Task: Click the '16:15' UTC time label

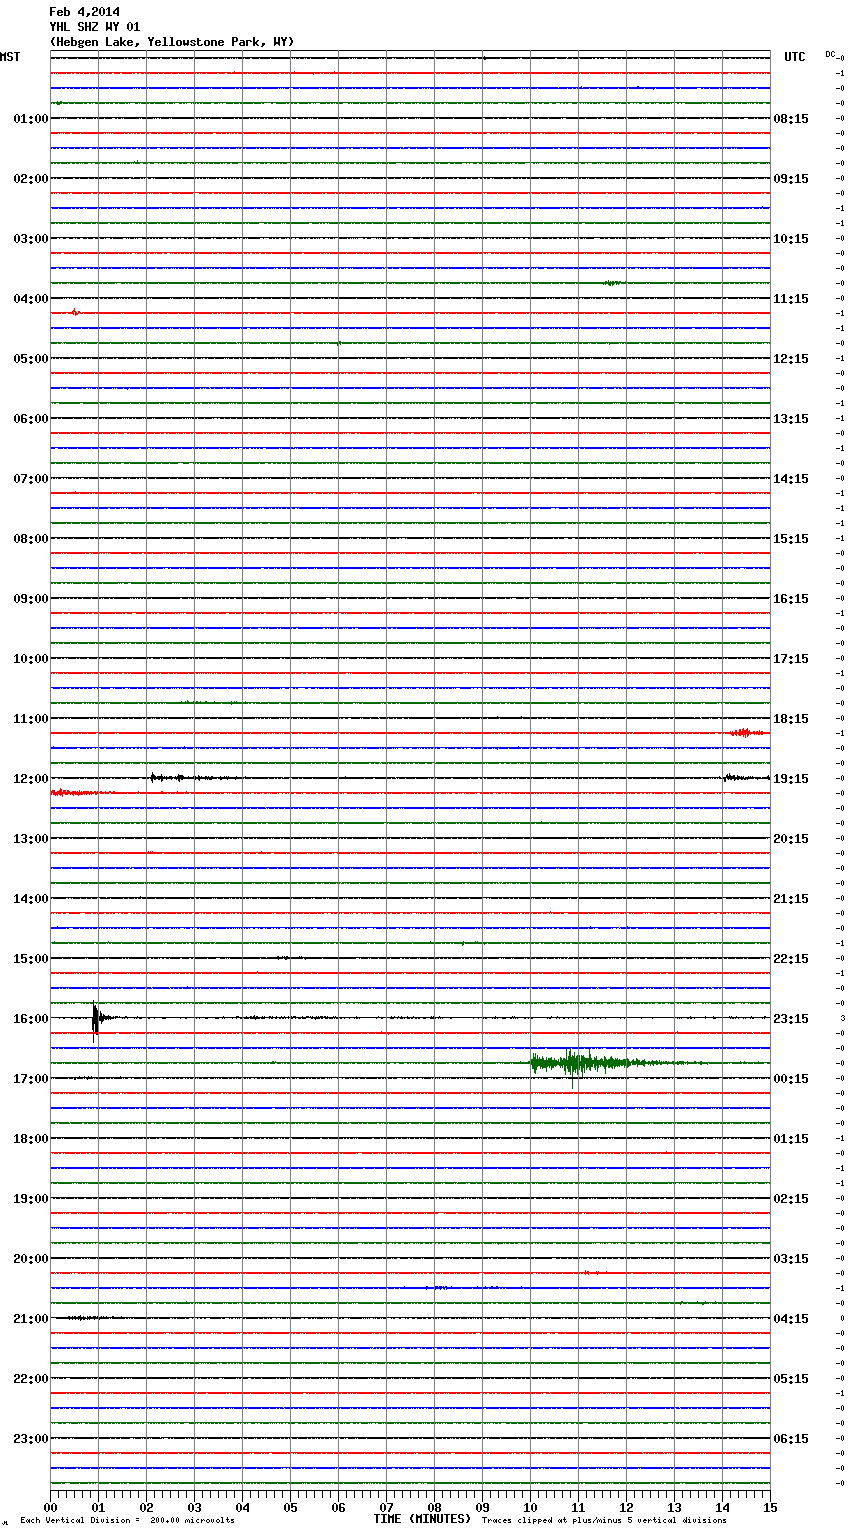Action: coord(791,599)
